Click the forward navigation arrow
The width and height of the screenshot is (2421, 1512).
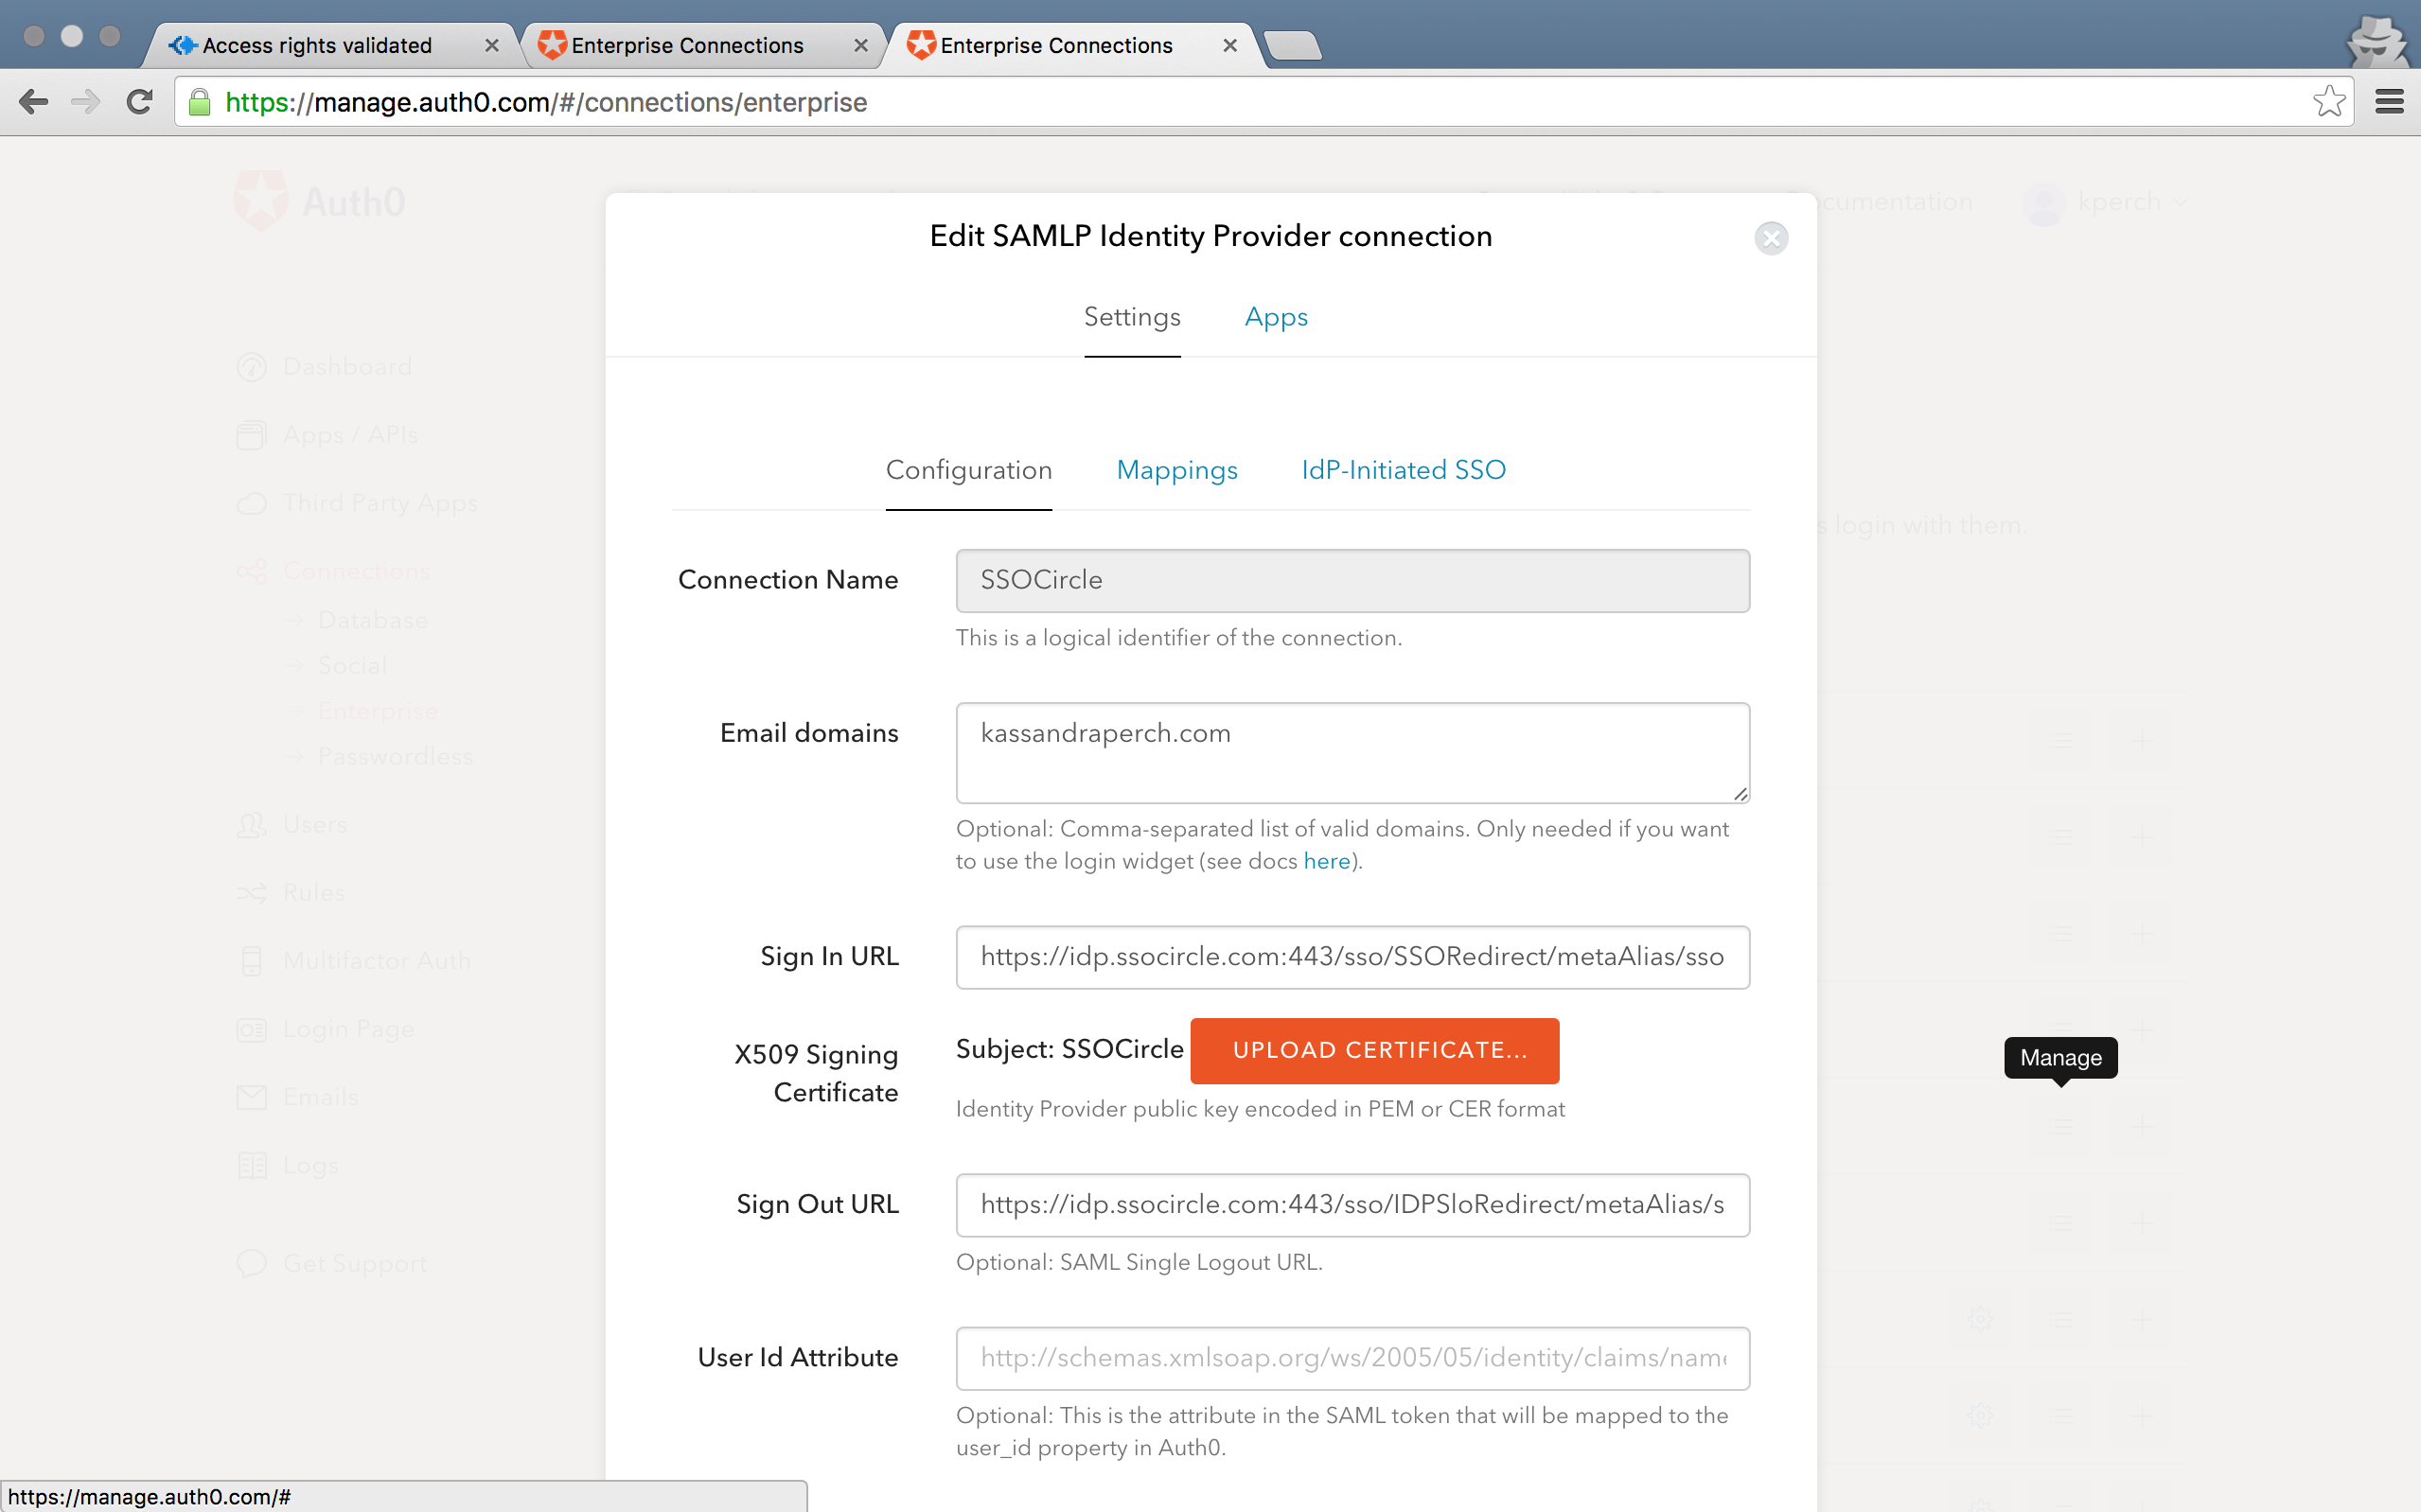(x=86, y=102)
